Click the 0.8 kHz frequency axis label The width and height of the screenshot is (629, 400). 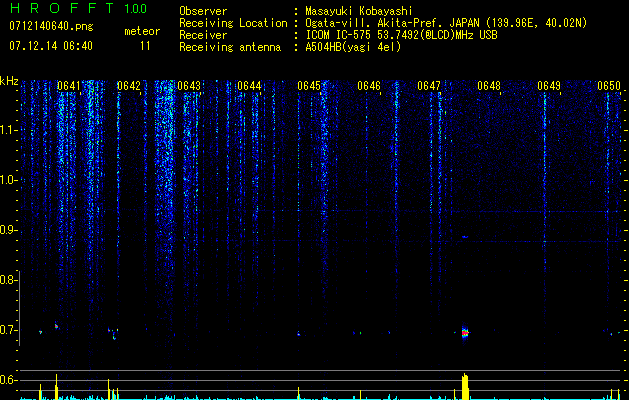coord(8,280)
